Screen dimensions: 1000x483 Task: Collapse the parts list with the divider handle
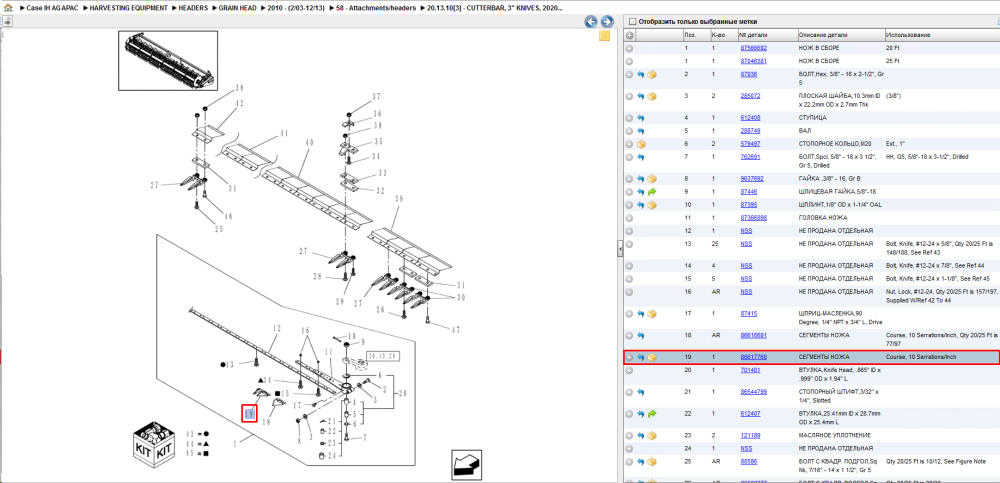coord(620,249)
